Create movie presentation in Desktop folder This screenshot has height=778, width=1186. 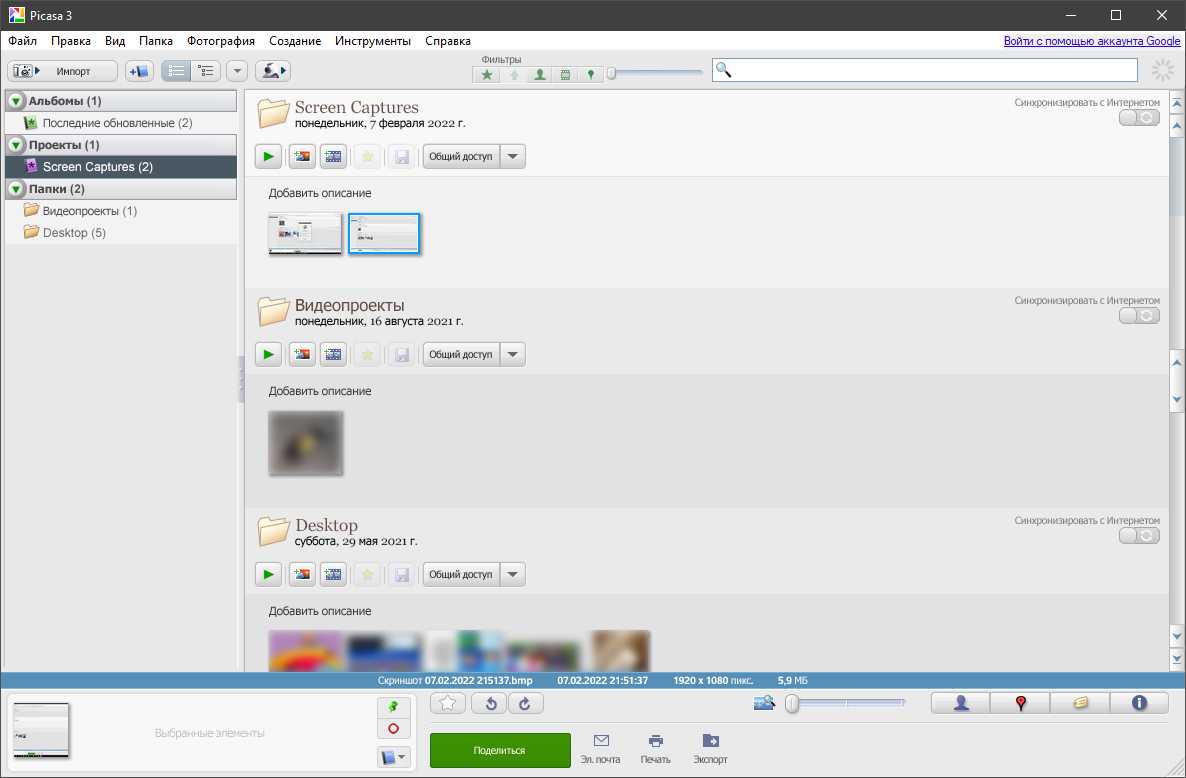point(334,574)
